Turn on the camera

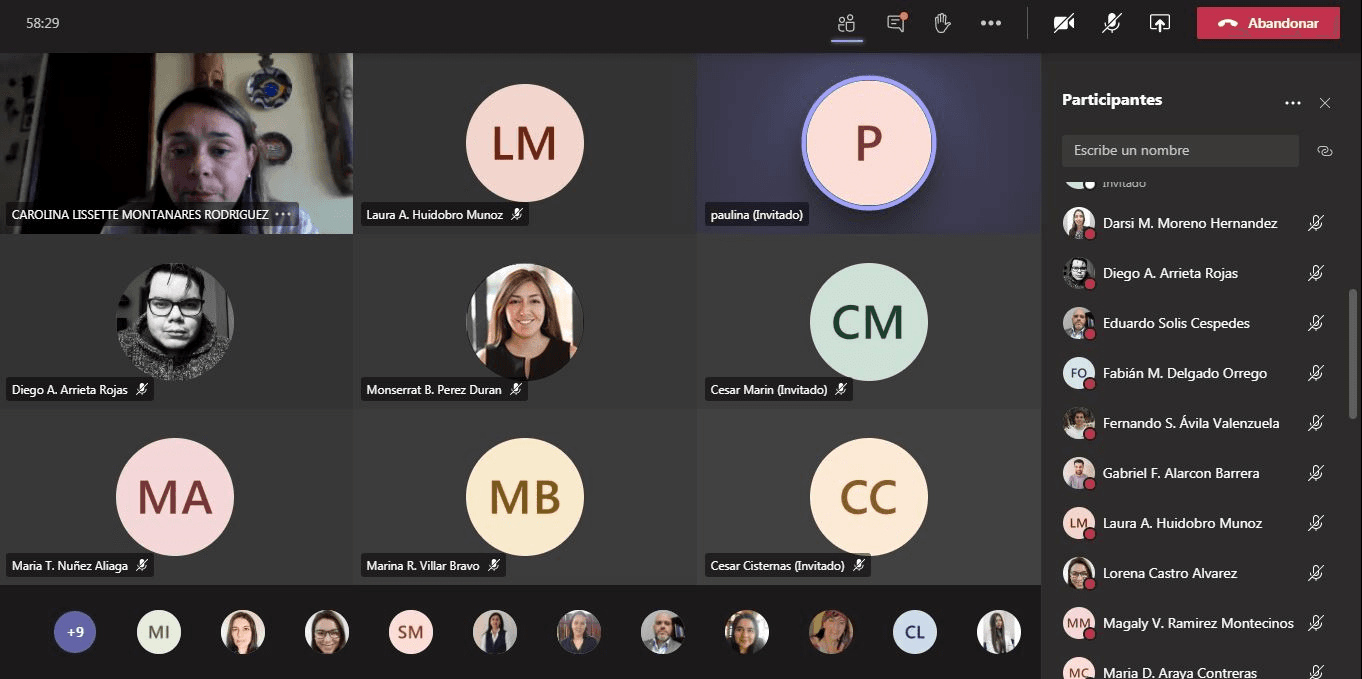[x=1064, y=23]
